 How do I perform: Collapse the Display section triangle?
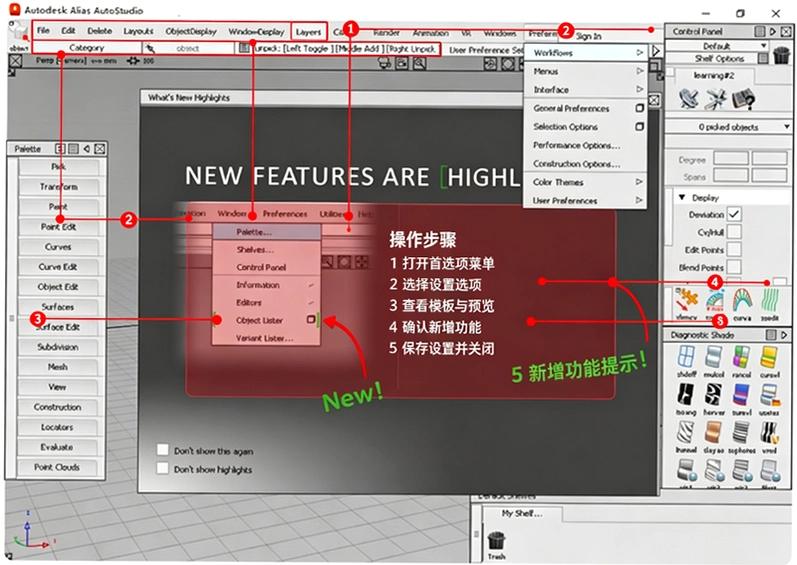tap(682, 197)
